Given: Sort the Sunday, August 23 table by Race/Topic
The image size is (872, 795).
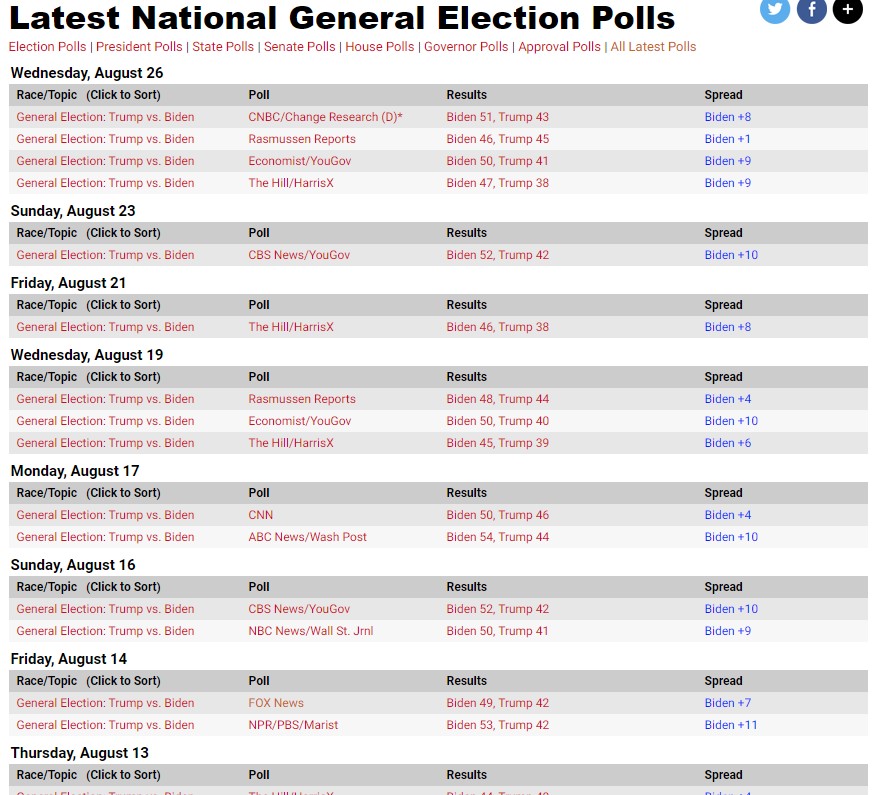Looking at the screenshot, I should tap(88, 233).
